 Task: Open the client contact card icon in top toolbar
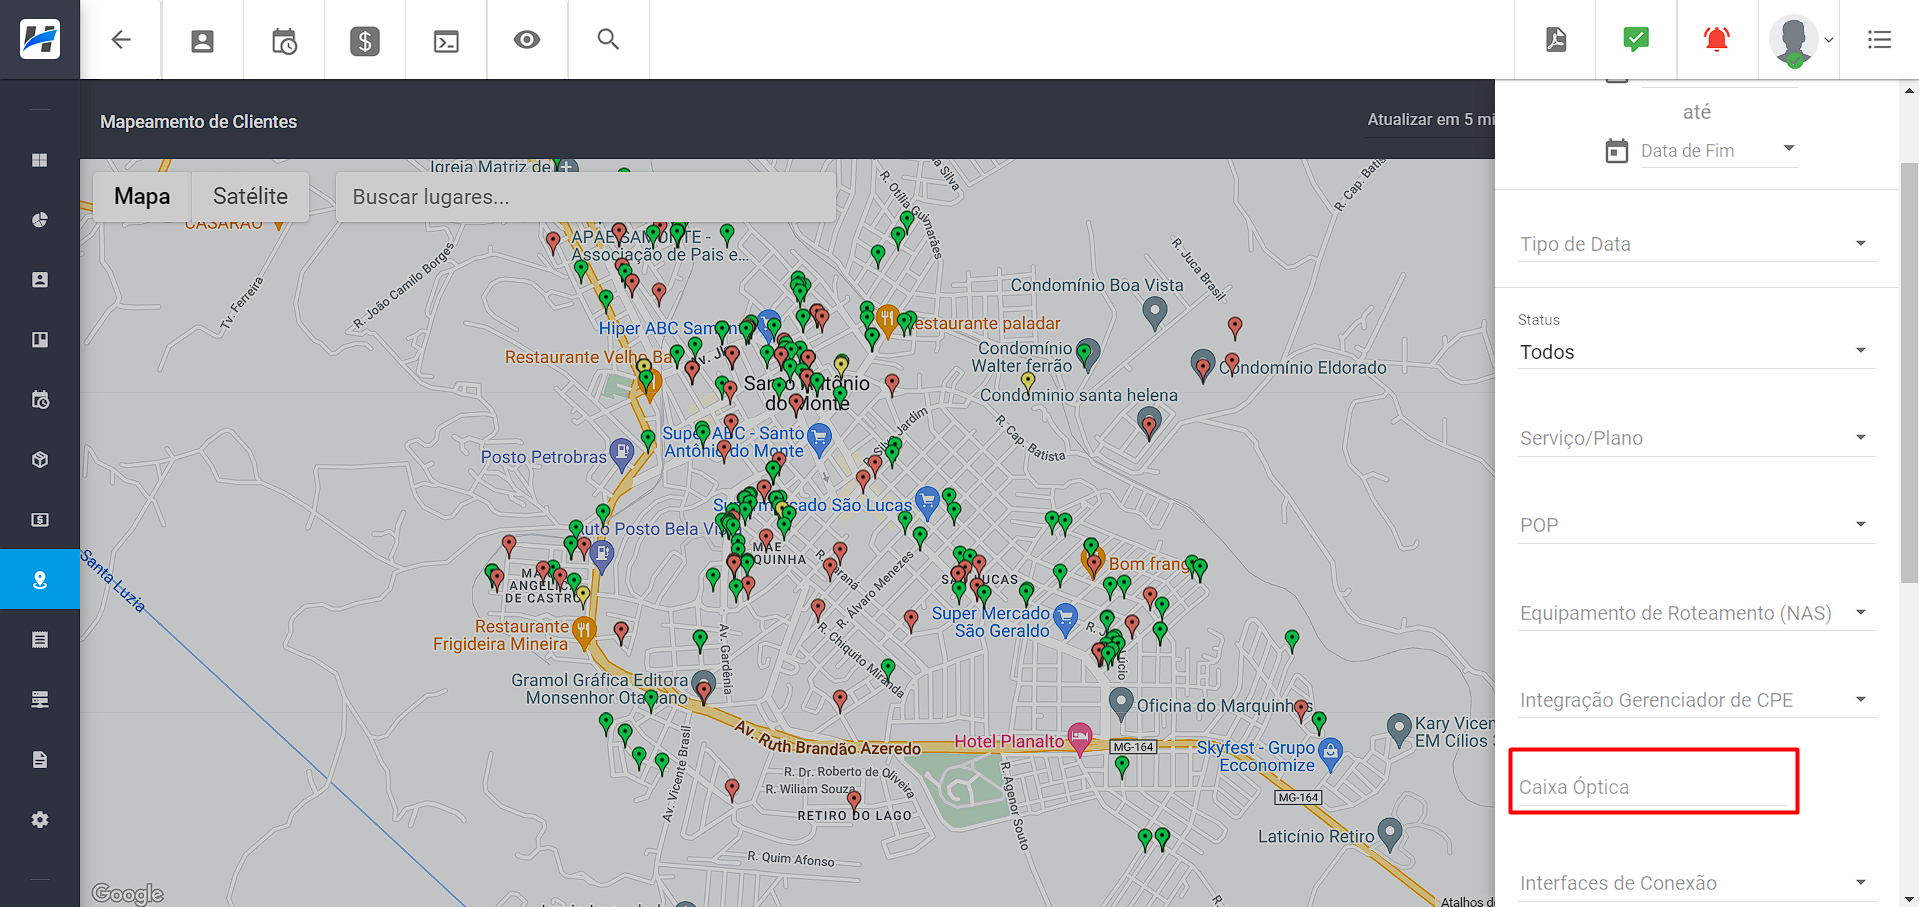coord(203,41)
